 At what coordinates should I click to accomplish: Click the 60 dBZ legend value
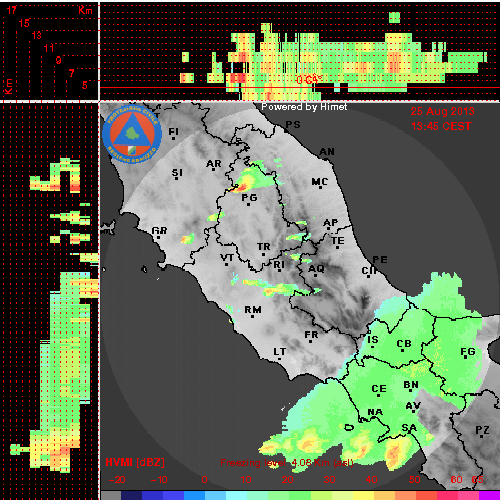pyautogui.click(x=456, y=480)
